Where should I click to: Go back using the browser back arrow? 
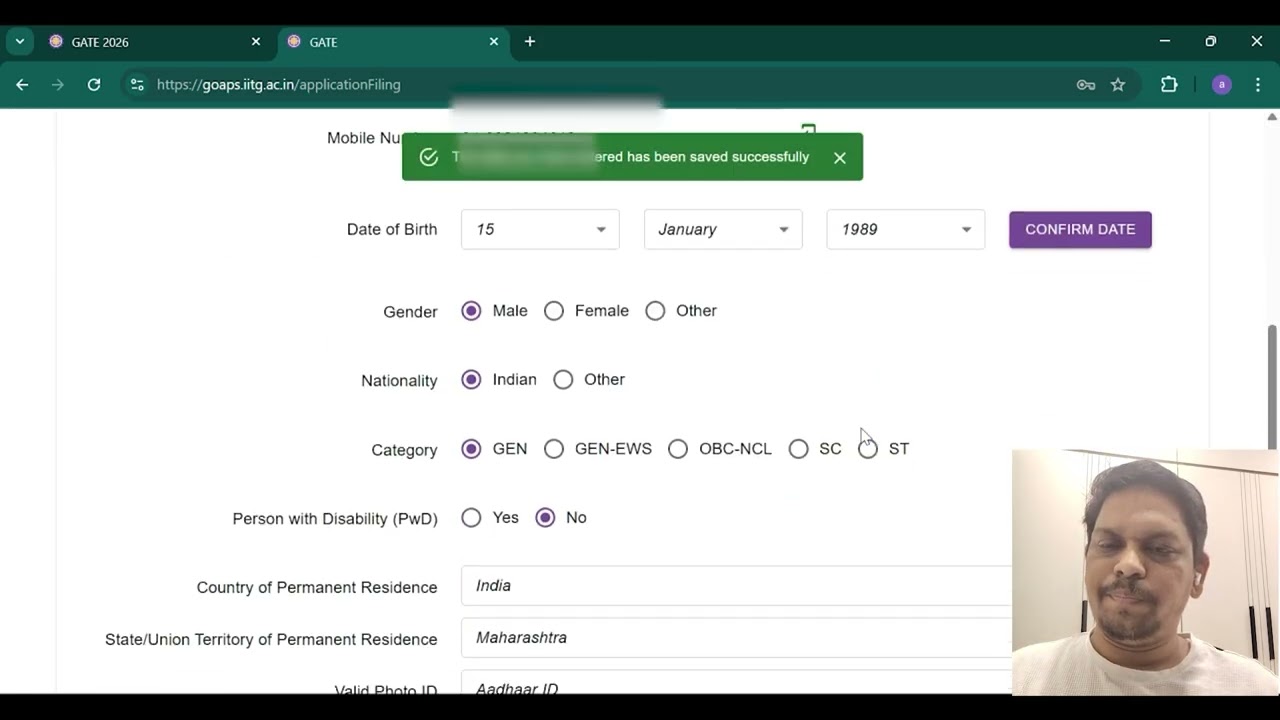click(22, 85)
